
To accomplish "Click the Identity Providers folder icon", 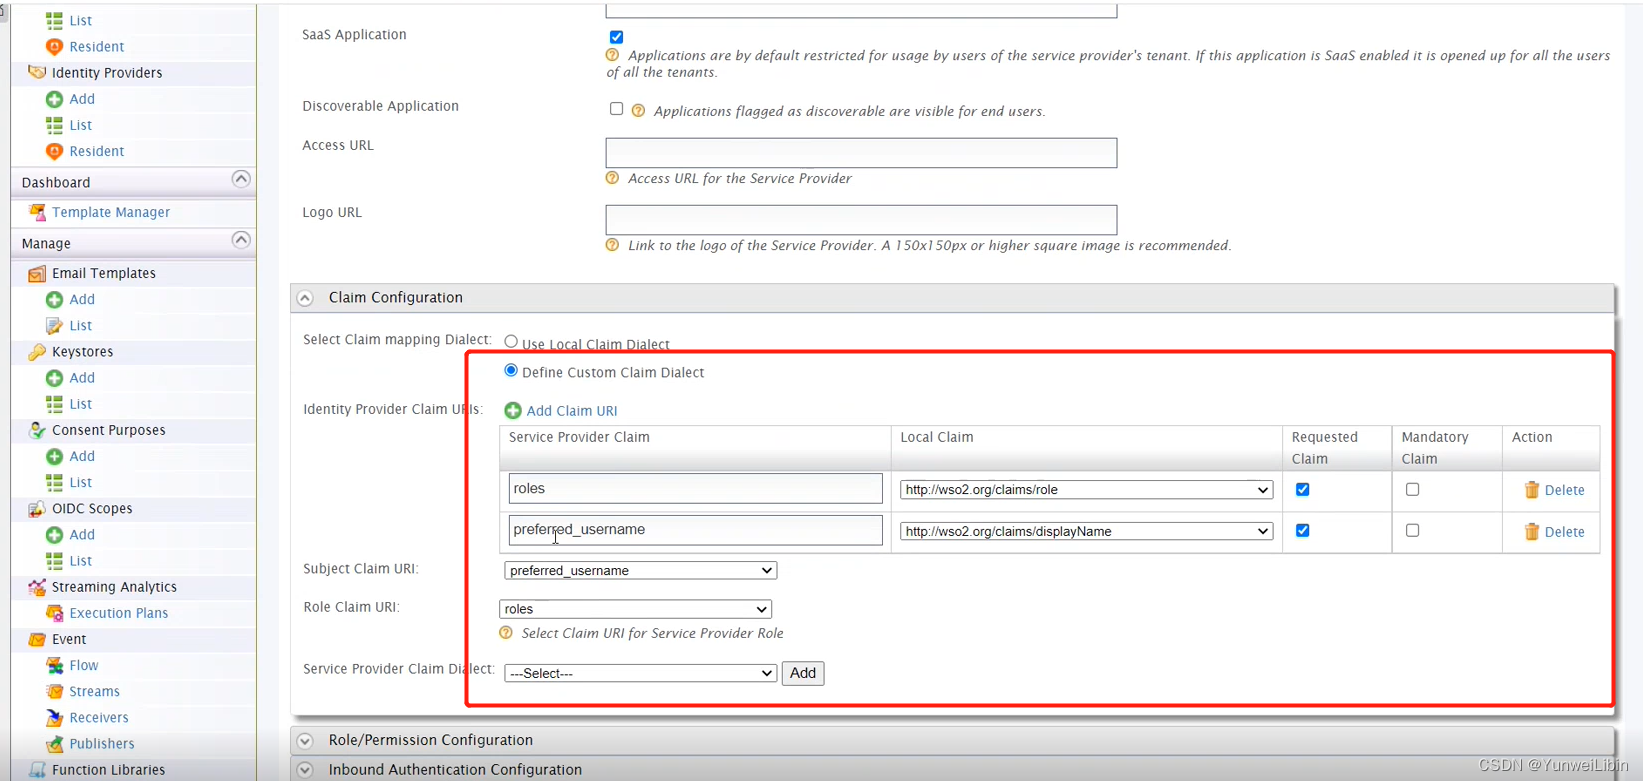I will pos(37,72).
